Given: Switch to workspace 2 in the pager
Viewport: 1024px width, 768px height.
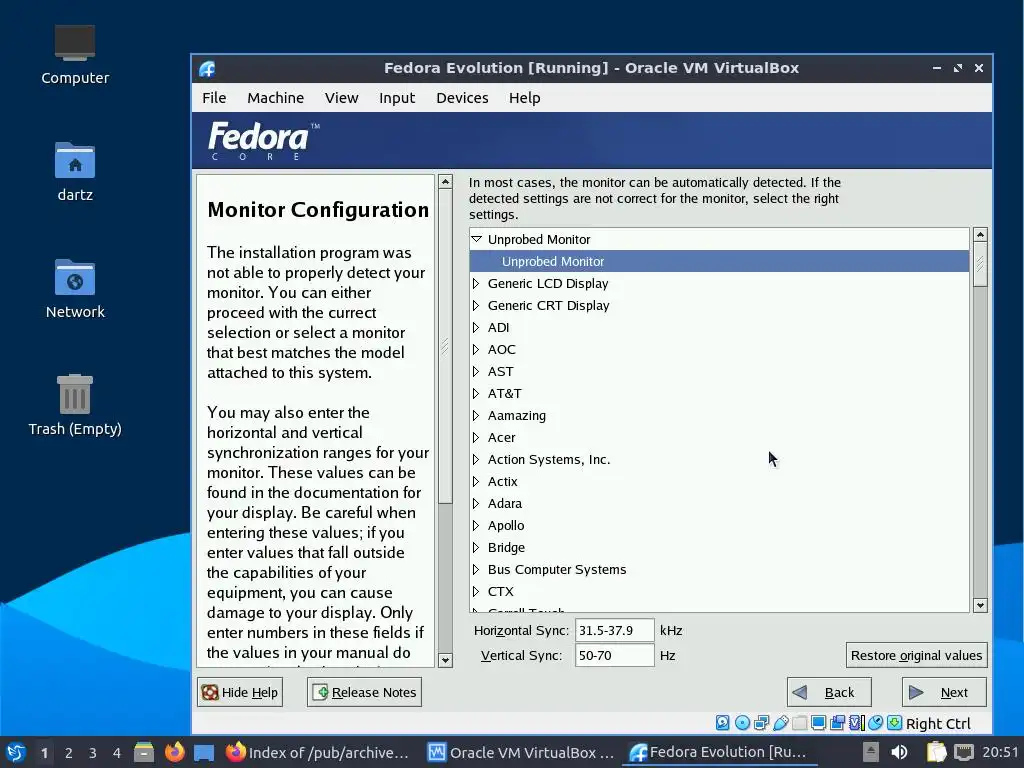Looking at the screenshot, I should pyautogui.click(x=69, y=753).
